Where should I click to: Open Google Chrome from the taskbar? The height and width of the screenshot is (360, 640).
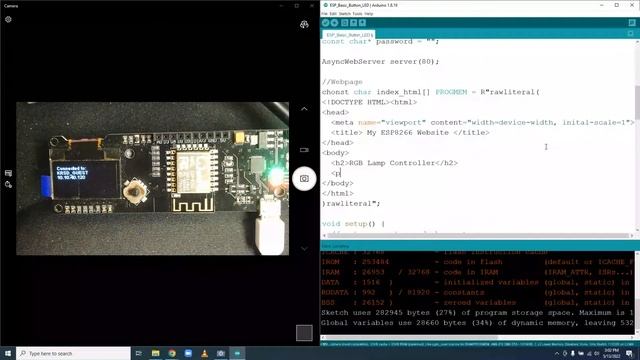[172, 353]
